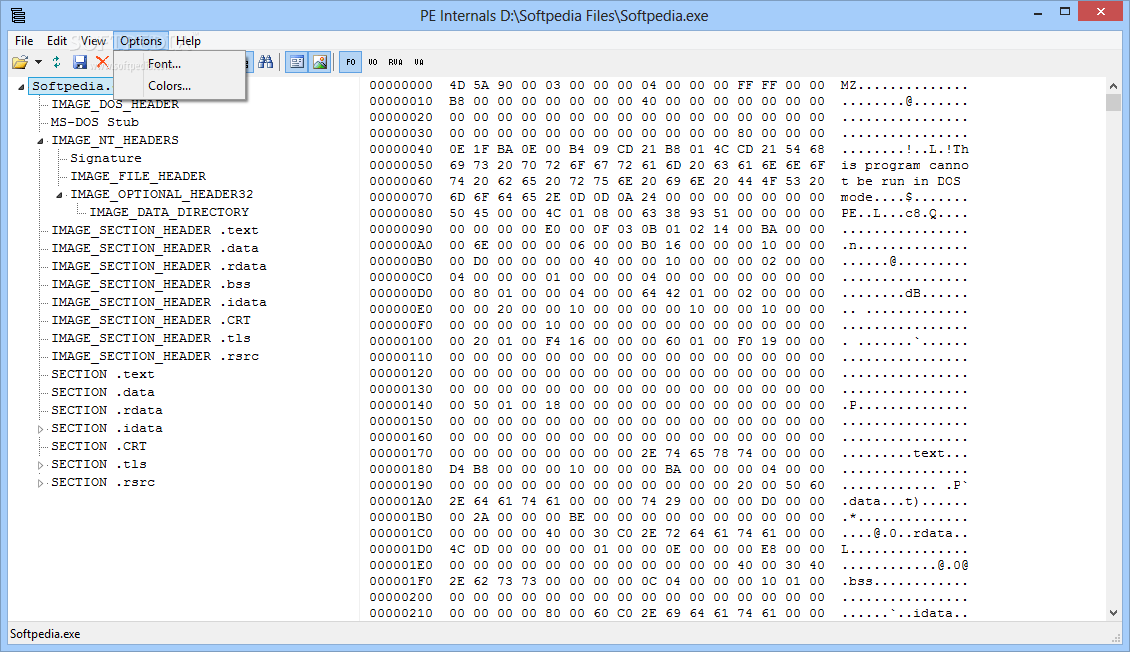Select SECTION .CRT tree item

point(99,446)
